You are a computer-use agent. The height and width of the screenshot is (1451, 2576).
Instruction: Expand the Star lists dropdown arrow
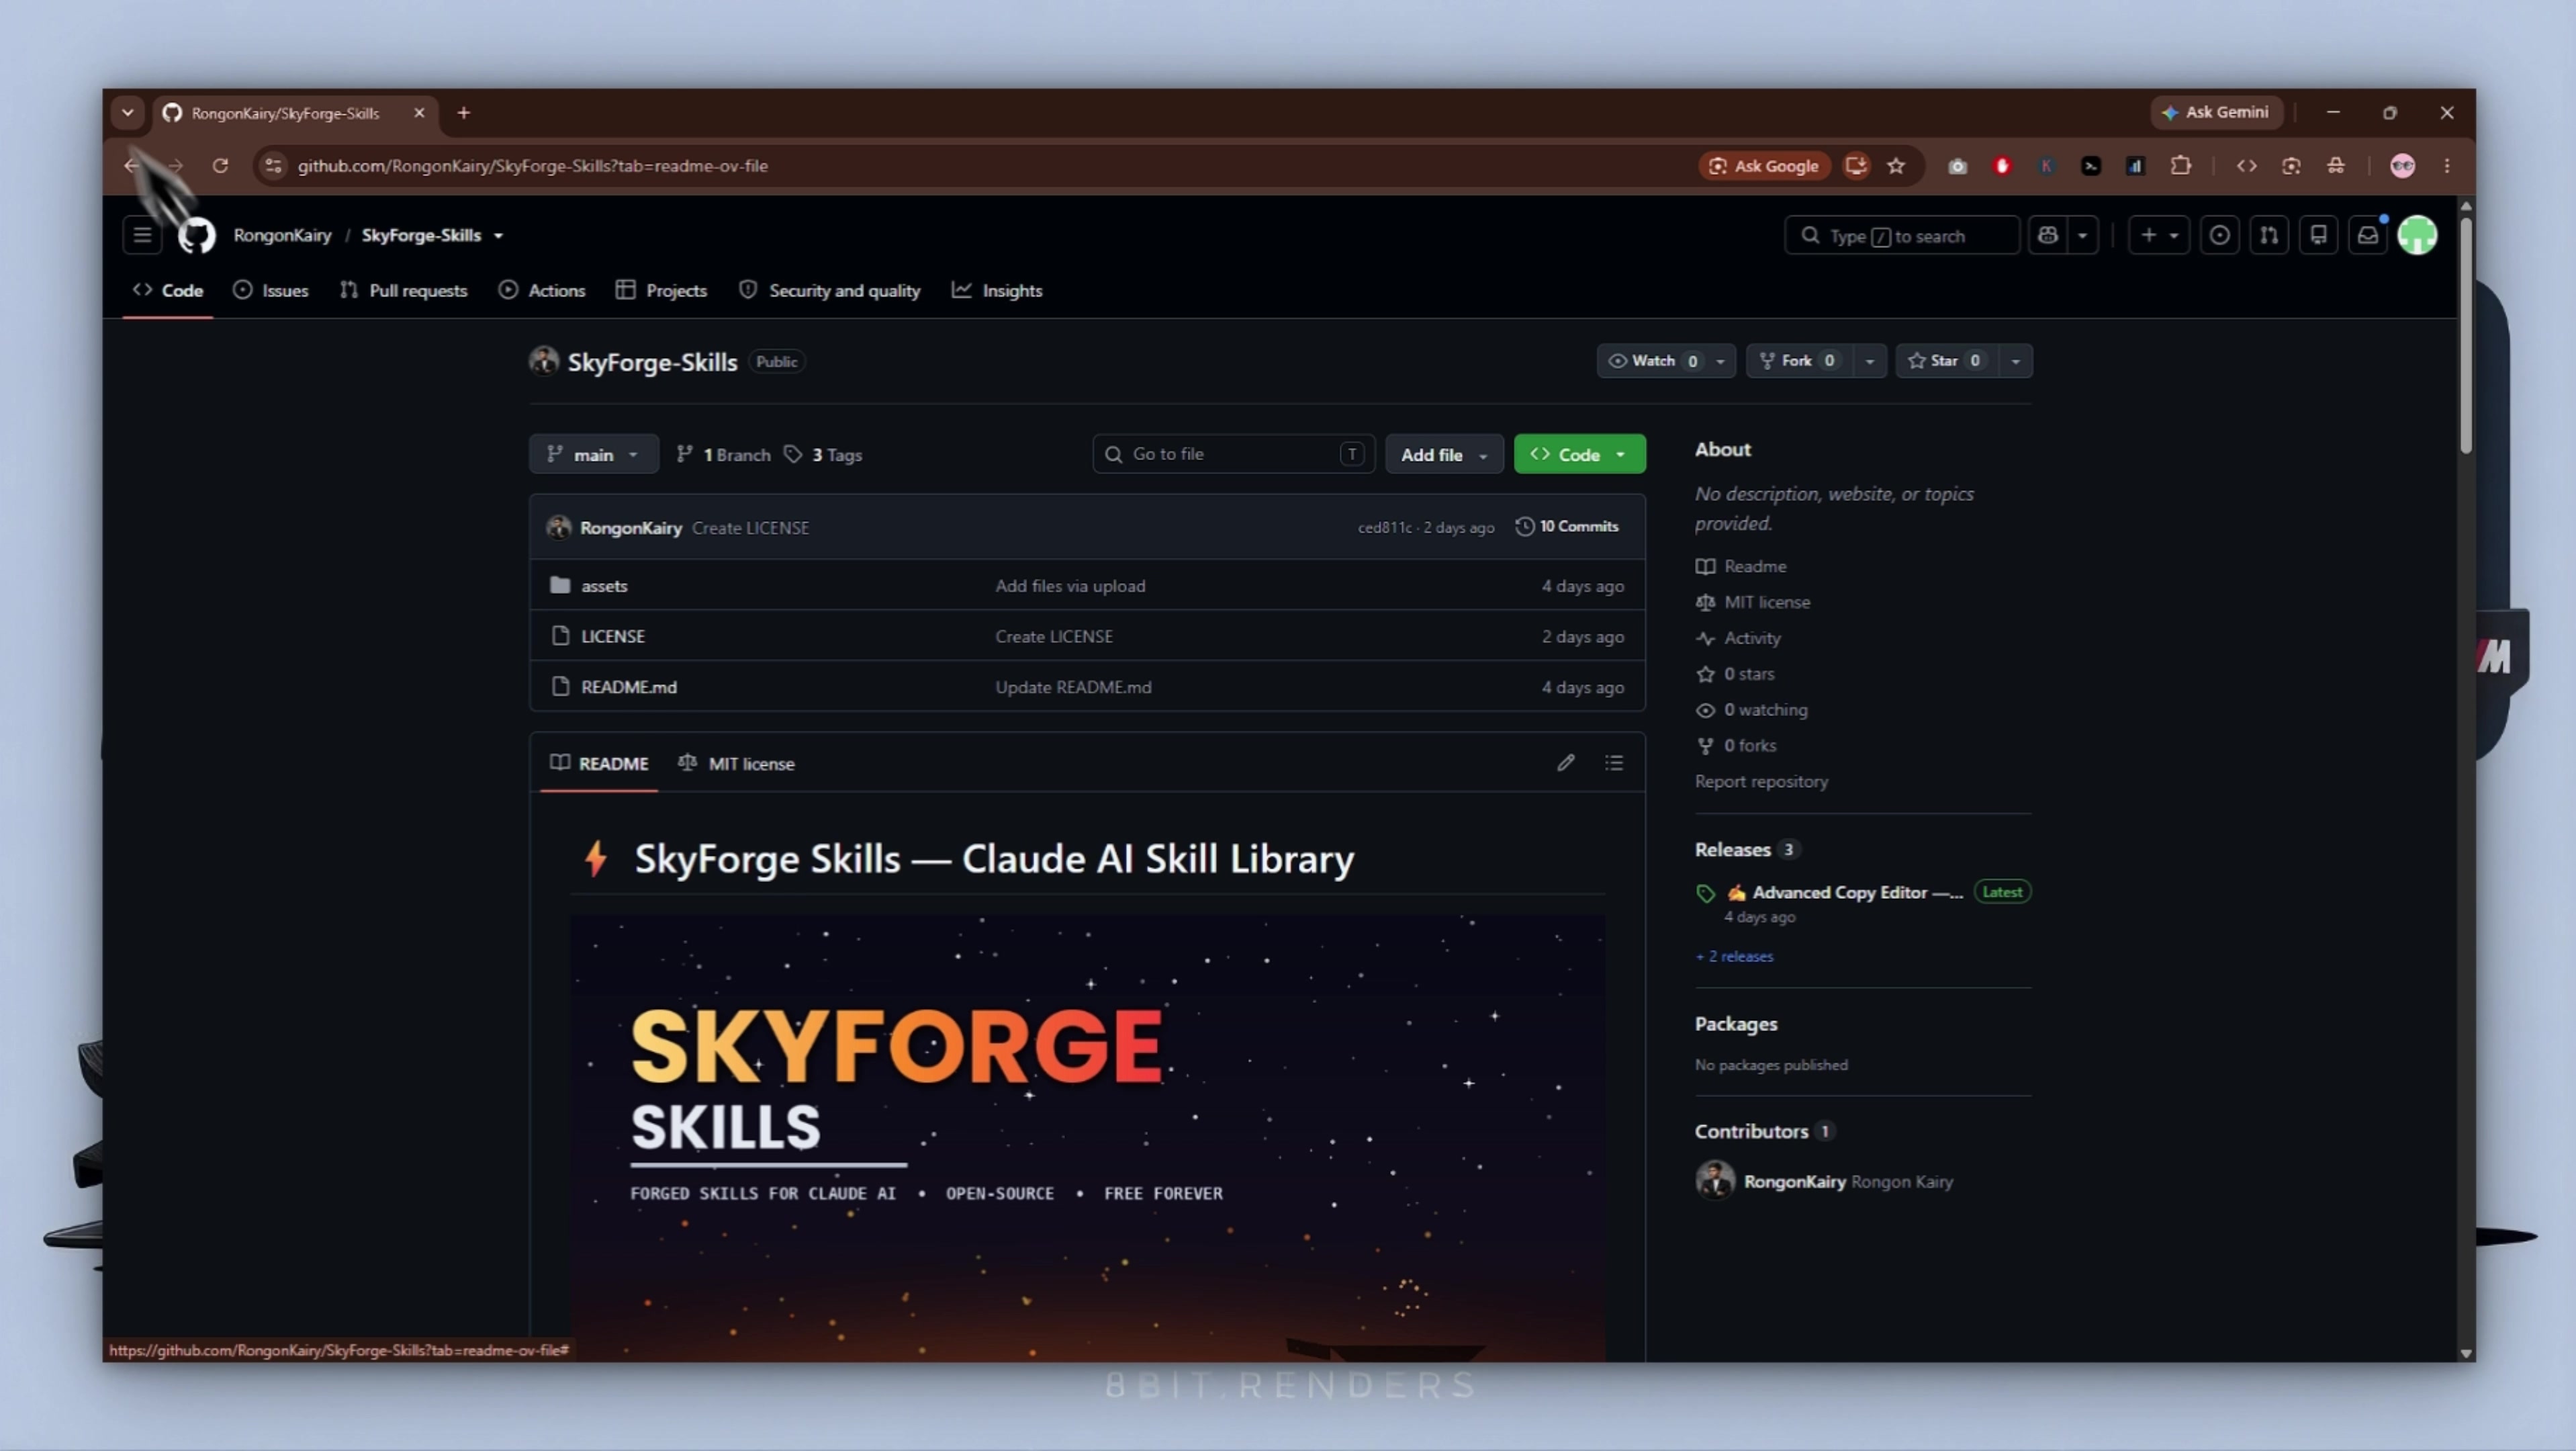click(x=2016, y=361)
